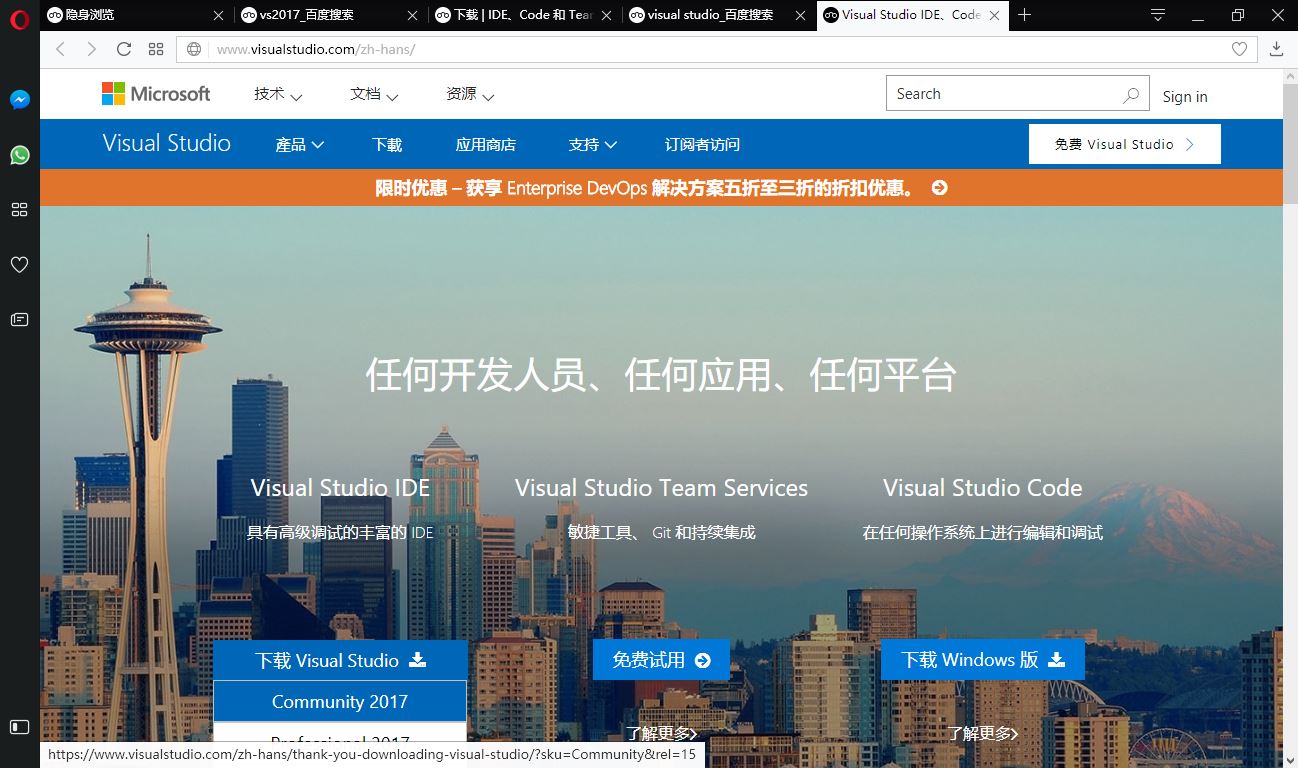Toggle the sidebar panel icon at bottom left

19,727
